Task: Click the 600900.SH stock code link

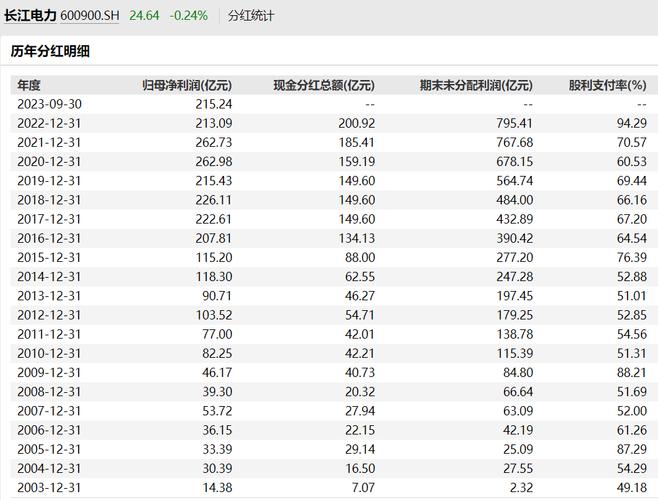Action: pos(90,16)
